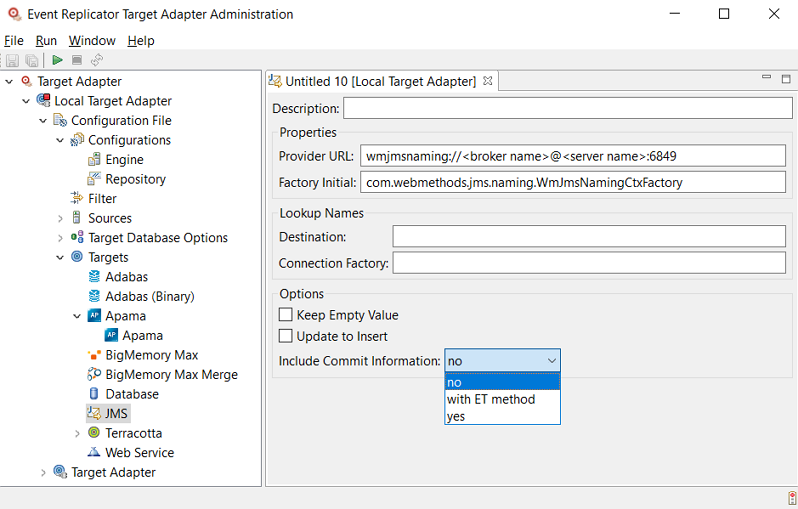Viewport: 798px width, 509px height.
Task: Check the Update to Insert option
Action: point(286,336)
